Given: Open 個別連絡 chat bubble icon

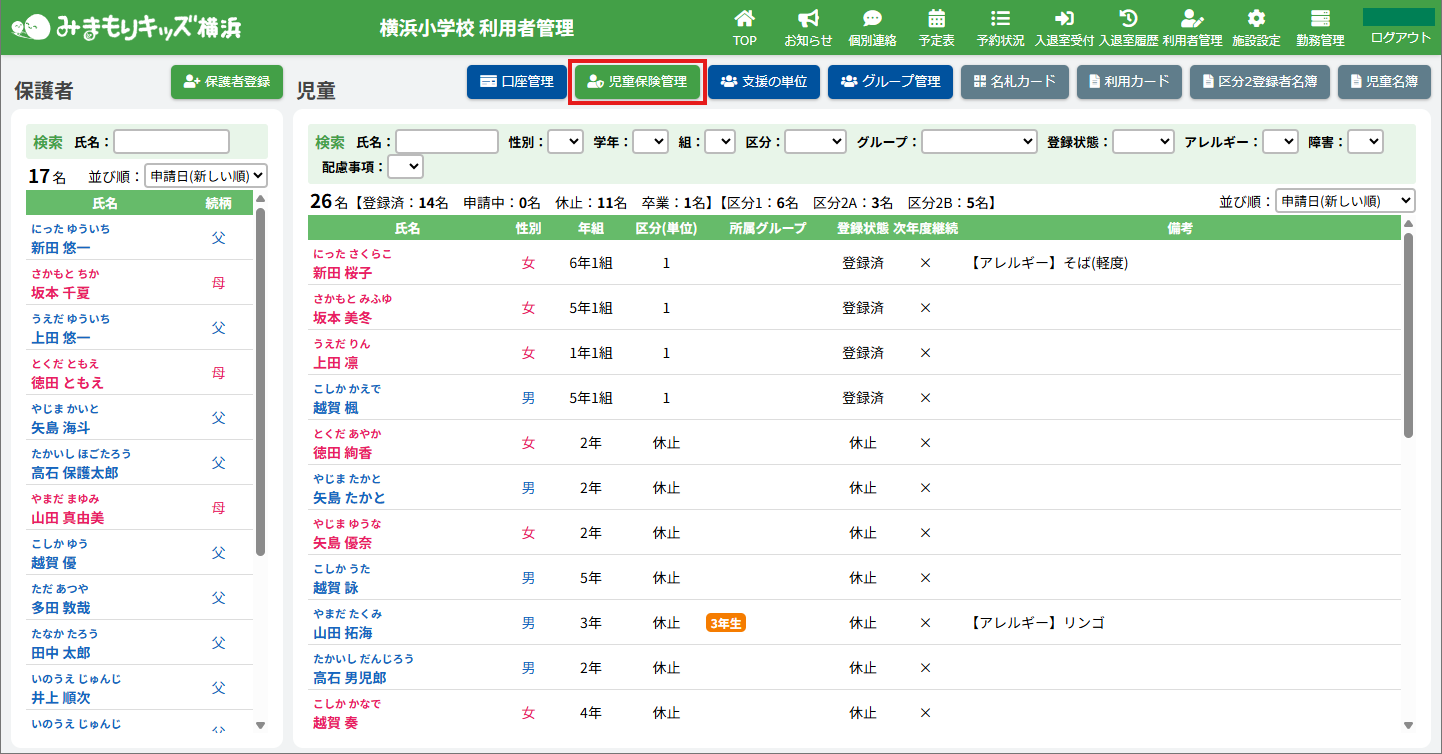Looking at the screenshot, I should [x=872, y=19].
